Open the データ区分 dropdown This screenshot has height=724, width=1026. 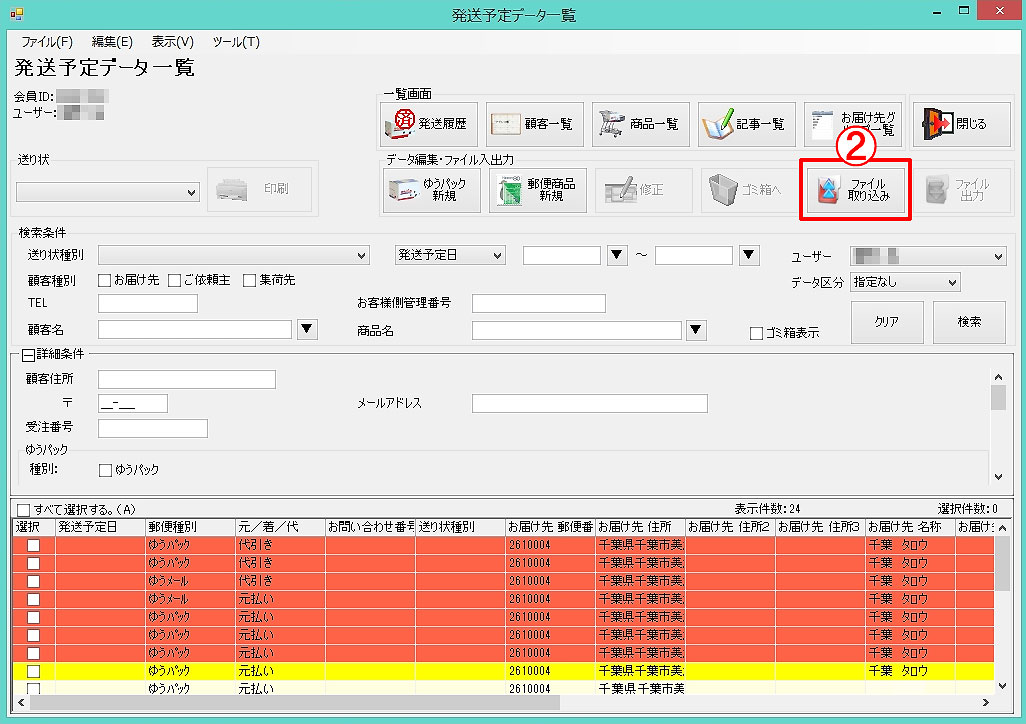click(904, 282)
